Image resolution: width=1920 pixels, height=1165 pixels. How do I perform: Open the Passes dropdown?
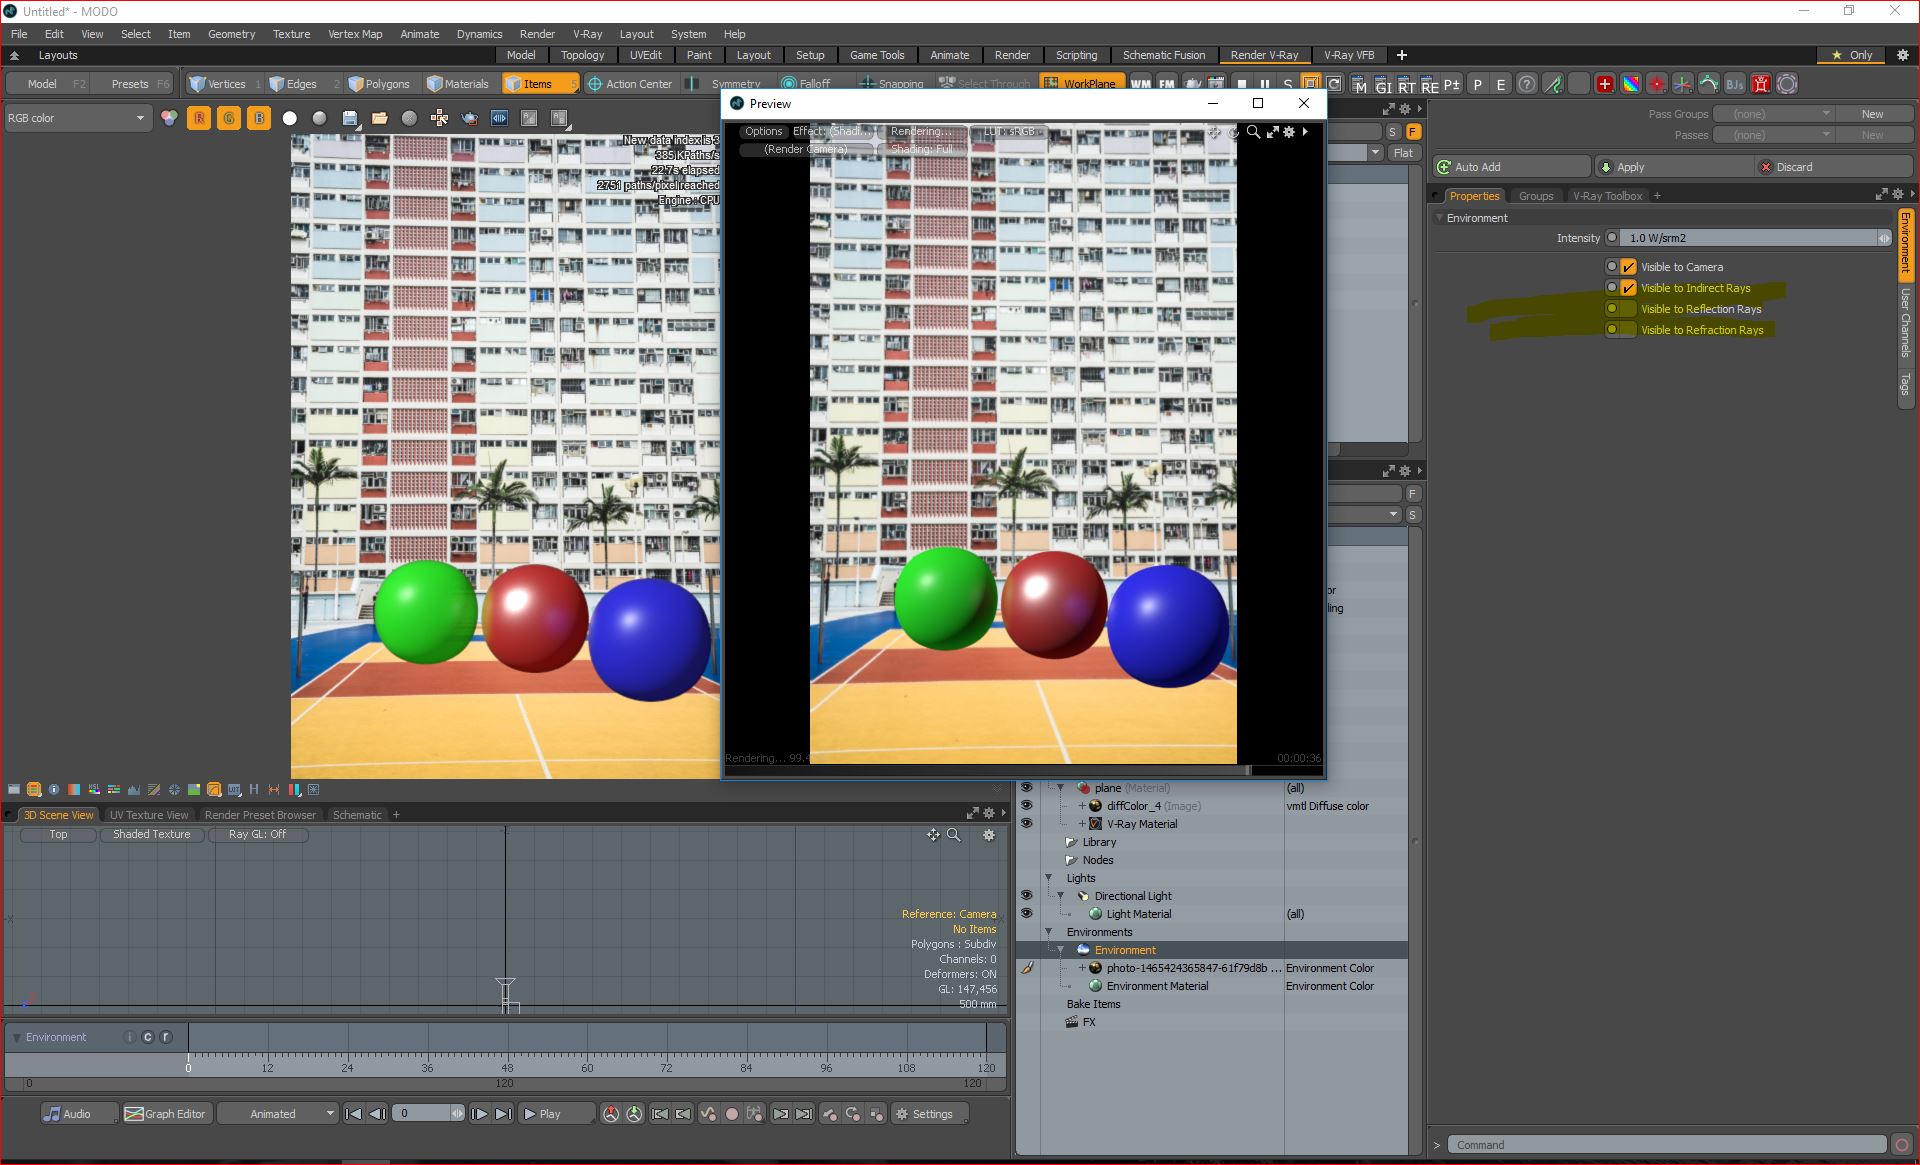1773,135
